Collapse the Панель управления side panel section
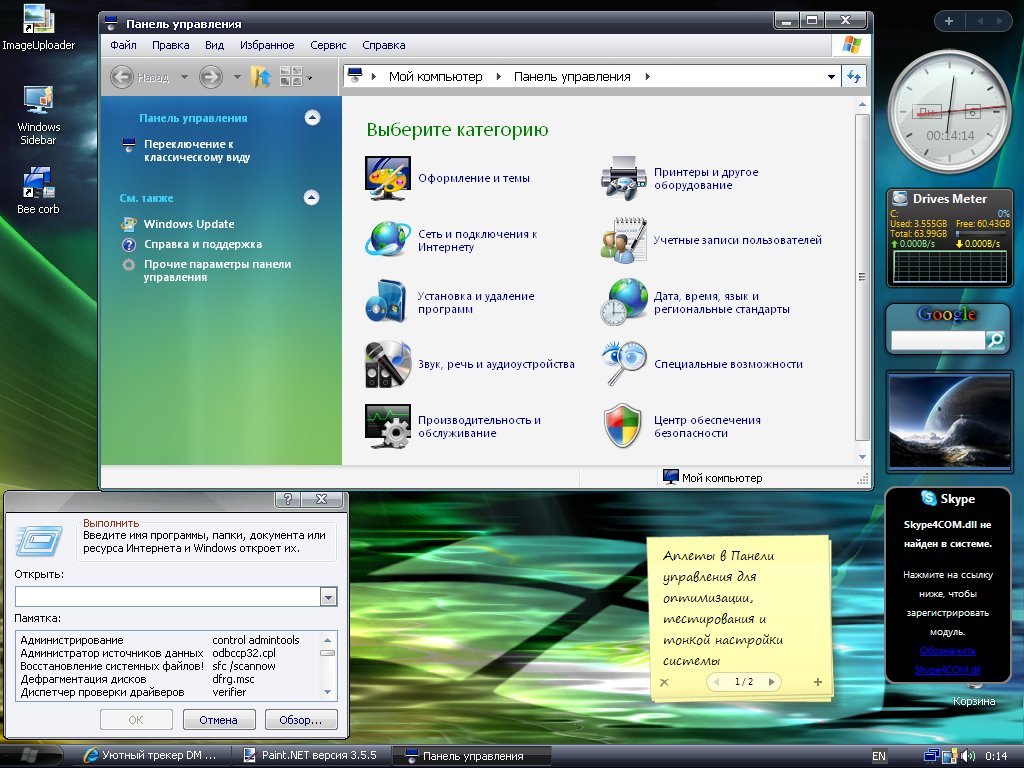This screenshot has width=1024, height=768. click(312, 118)
